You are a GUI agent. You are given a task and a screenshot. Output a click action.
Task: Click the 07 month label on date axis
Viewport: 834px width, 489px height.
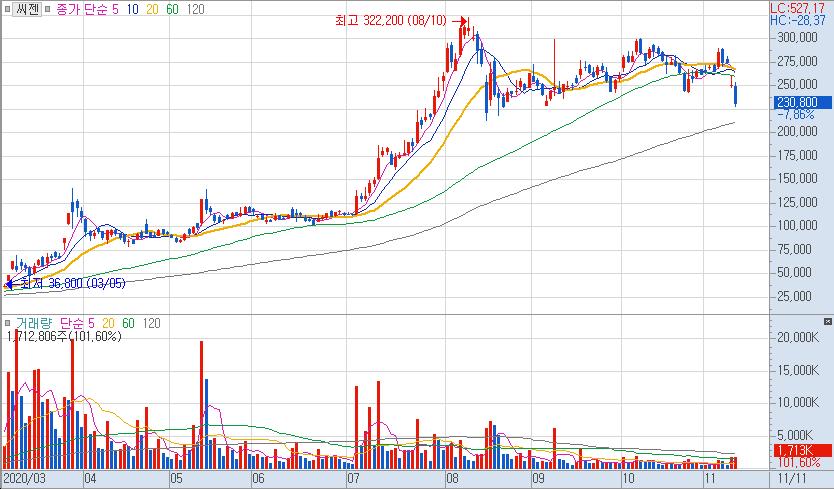[x=354, y=478]
